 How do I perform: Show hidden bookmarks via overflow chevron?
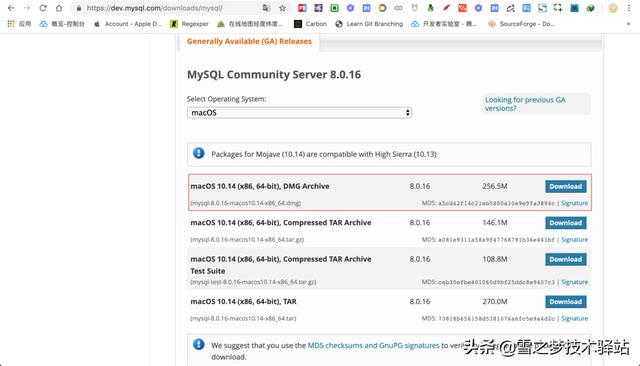click(628, 24)
